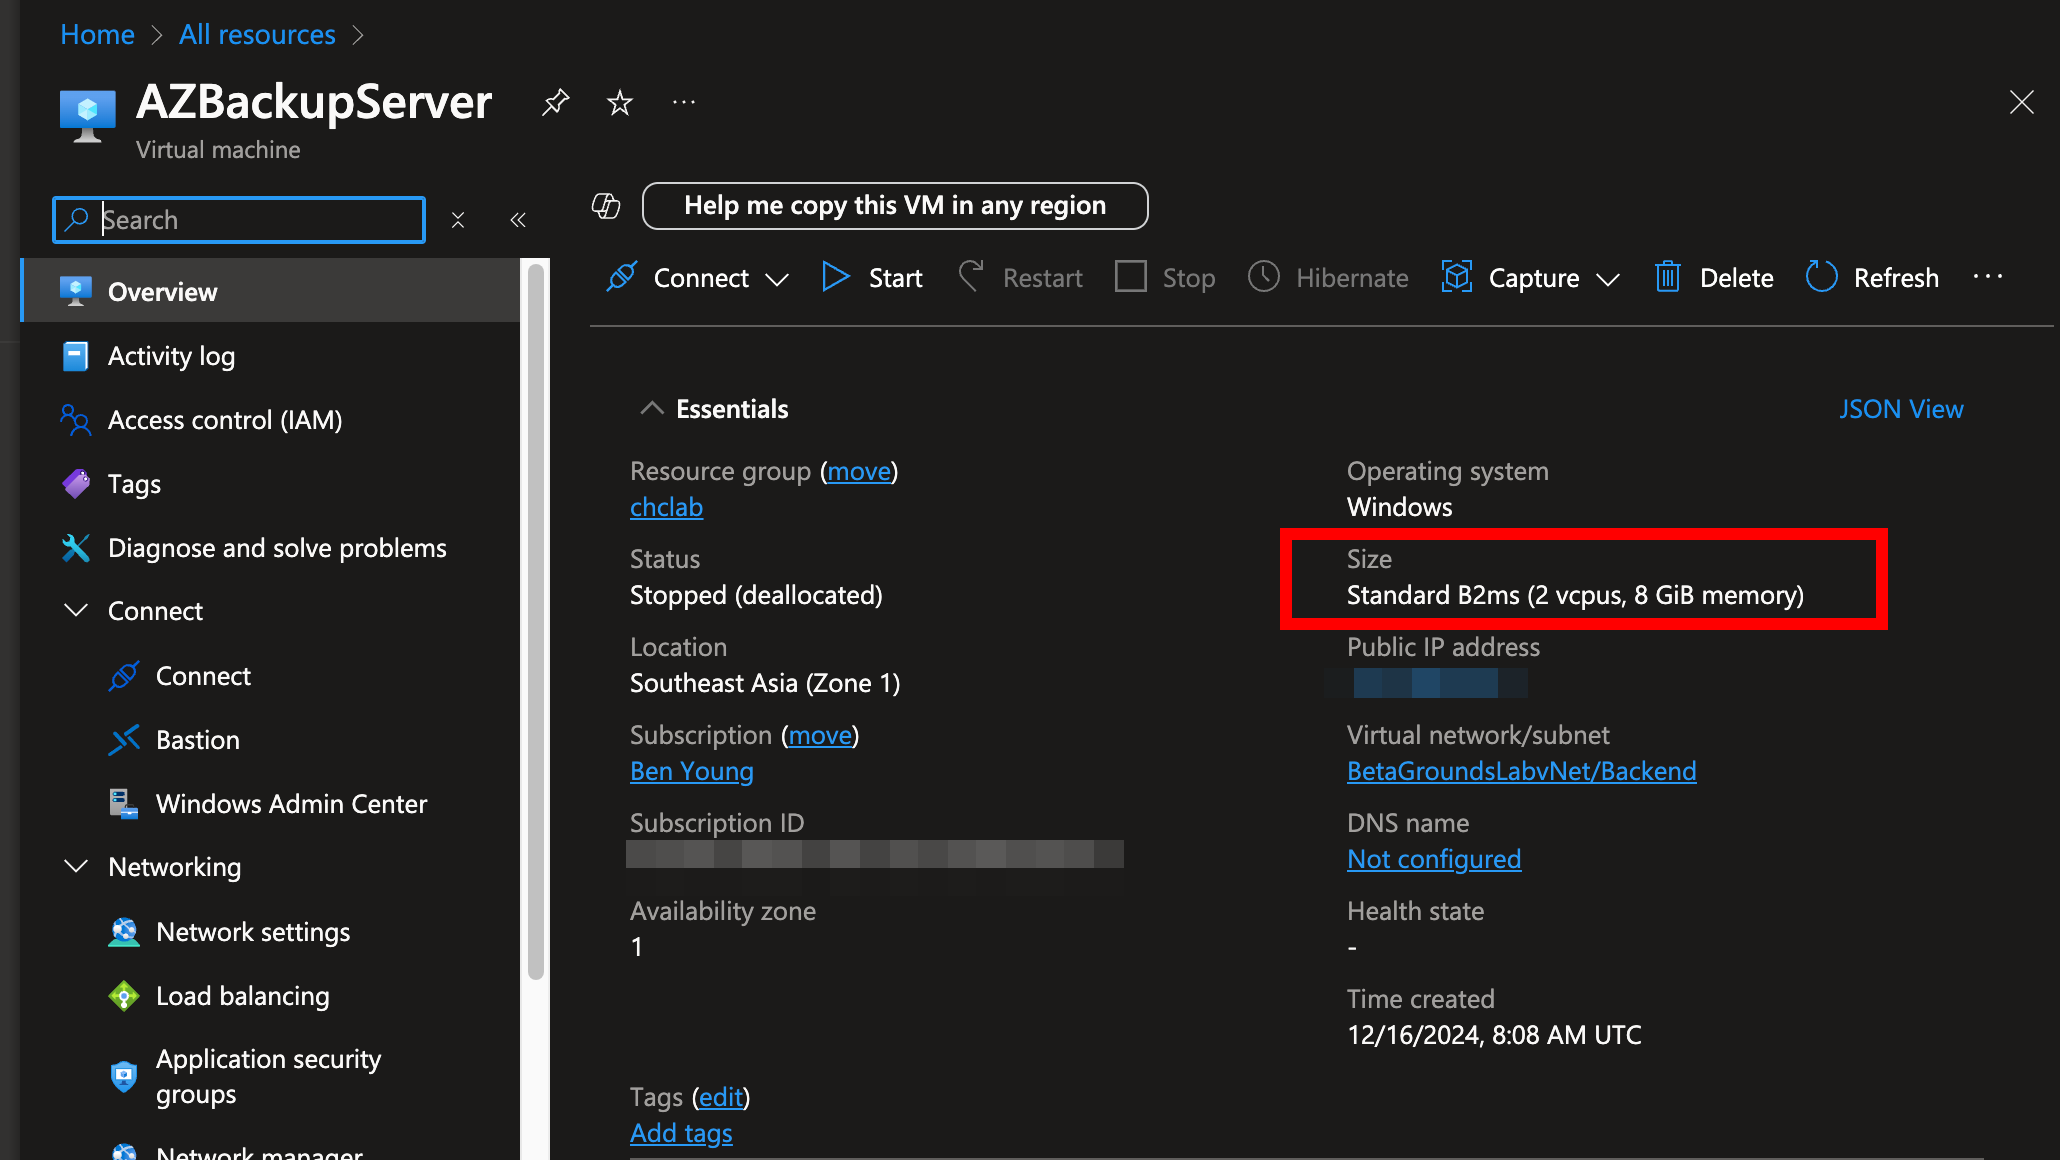Close the AZBackupServer blade
Image resolution: width=2060 pixels, height=1160 pixels.
[2021, 102]
